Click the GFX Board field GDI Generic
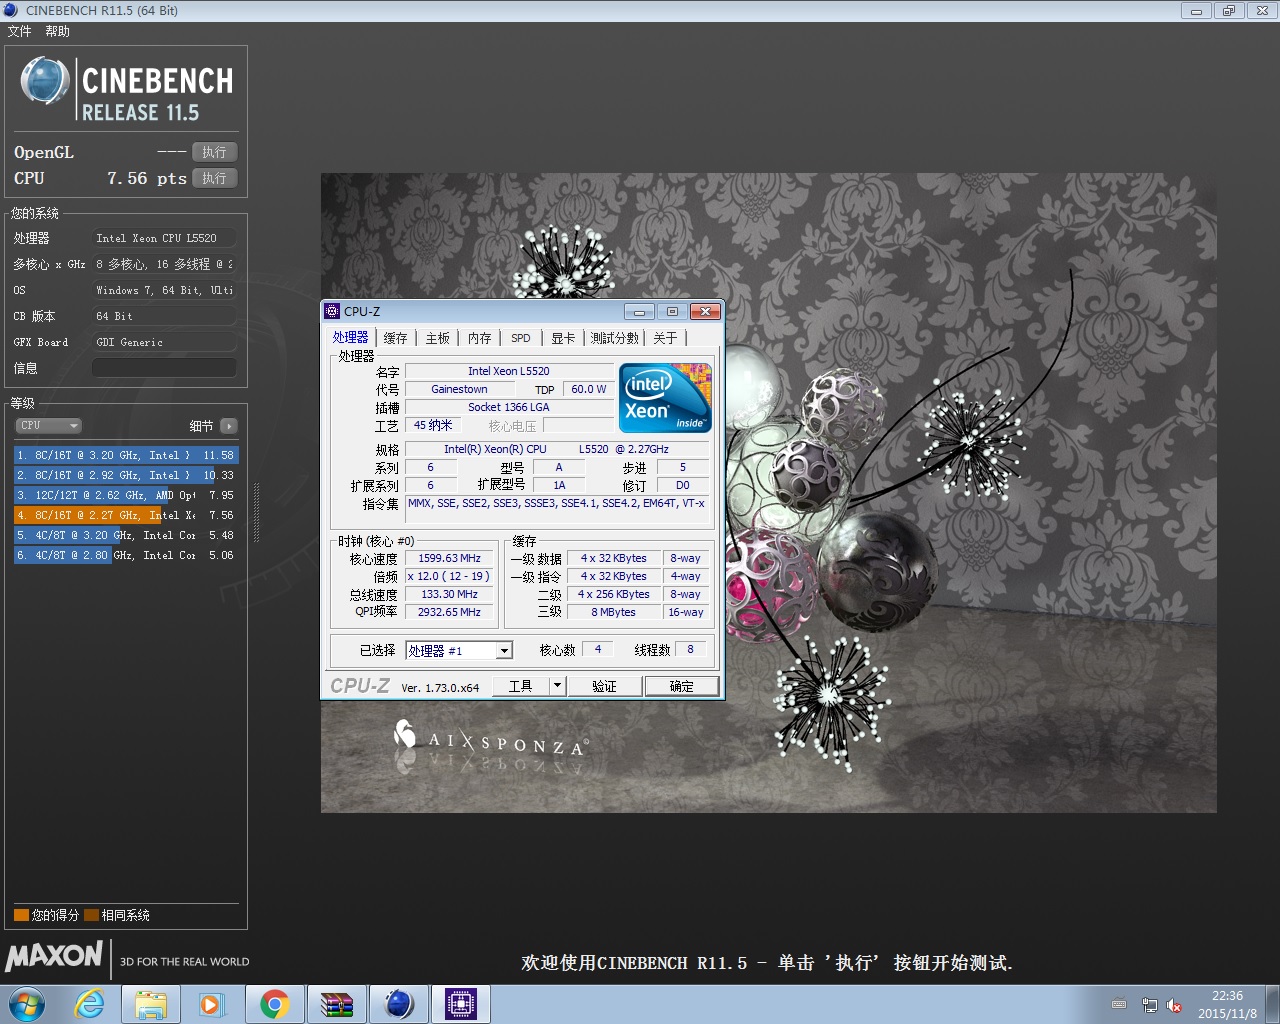This screenshot has width=1280, height=1024. click(x=164, y=342)
